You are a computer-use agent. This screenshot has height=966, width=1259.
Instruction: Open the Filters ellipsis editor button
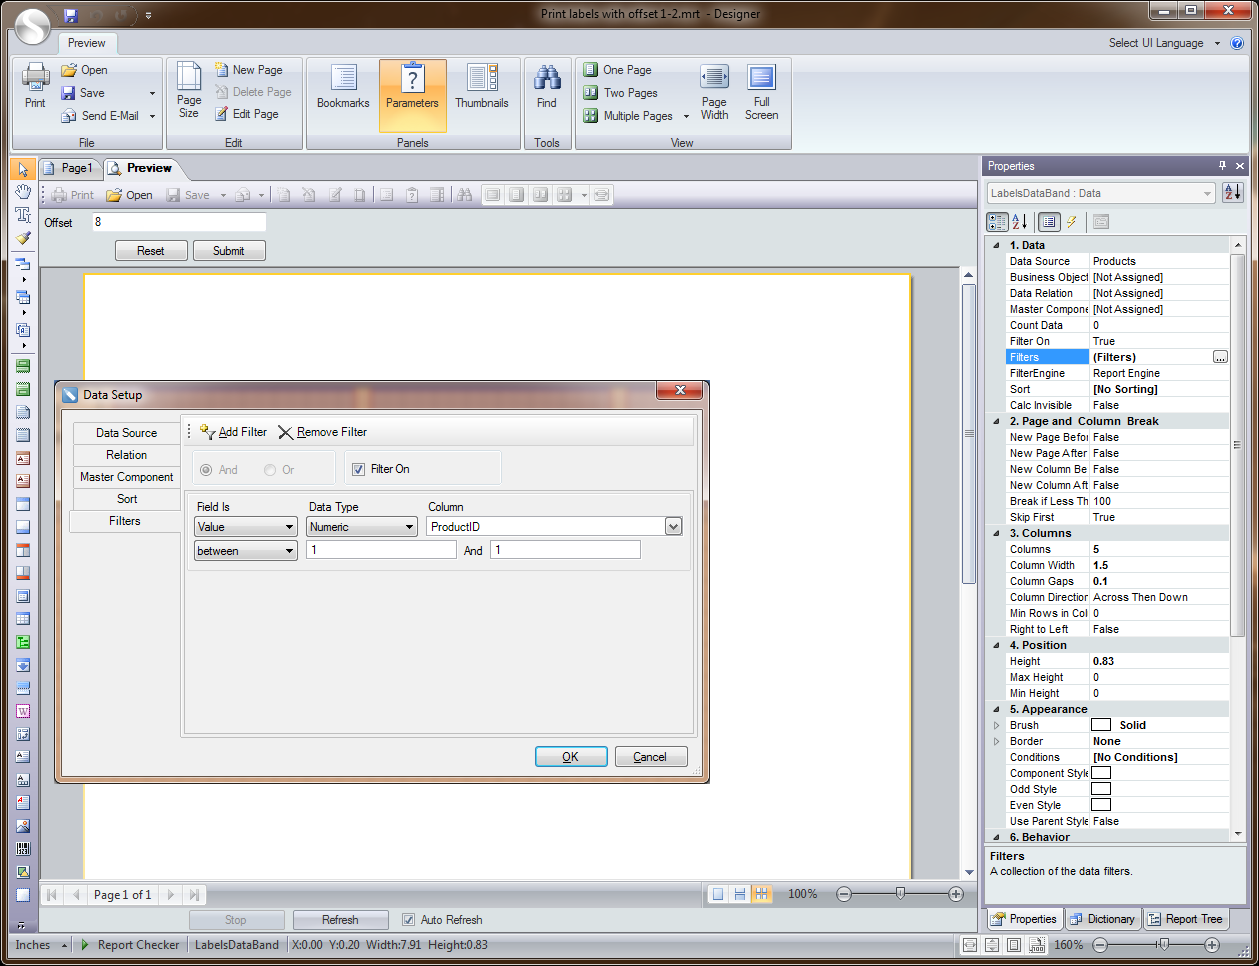click(x=1220, y=357)
